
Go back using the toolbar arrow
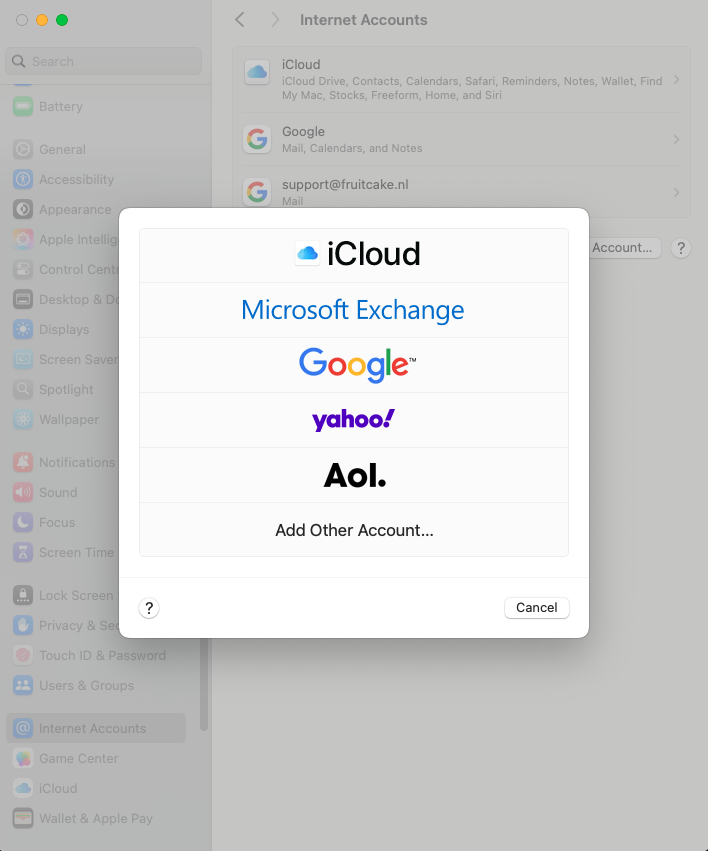pos(240,20)
